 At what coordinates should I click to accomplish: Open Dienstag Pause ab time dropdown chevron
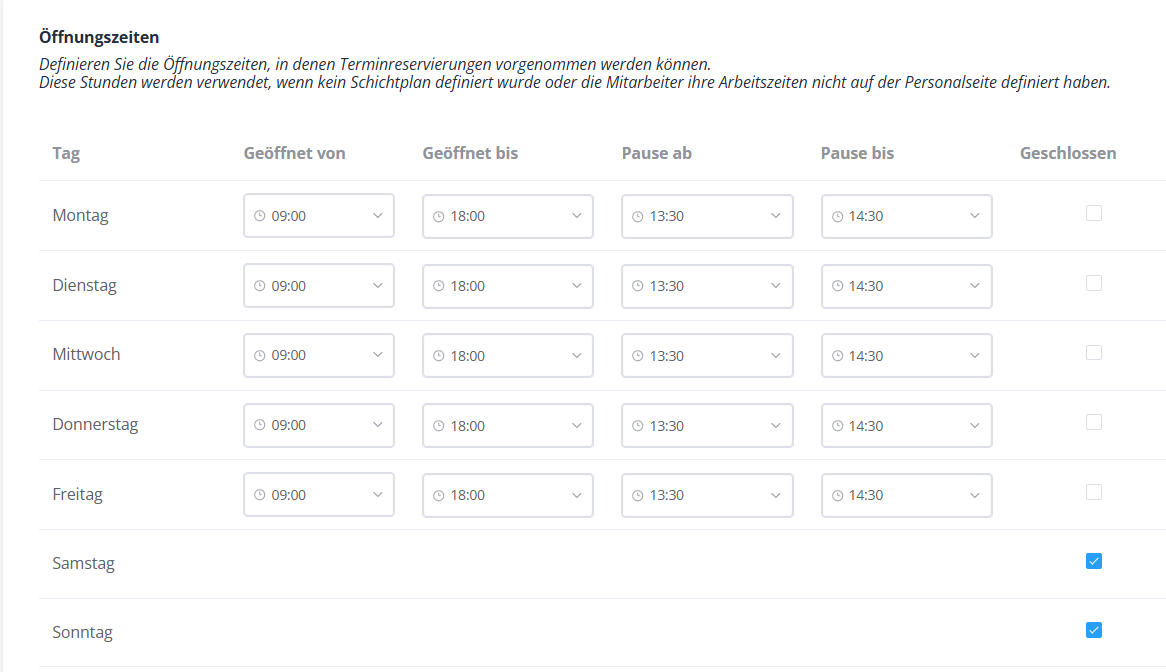pos(776,286)
